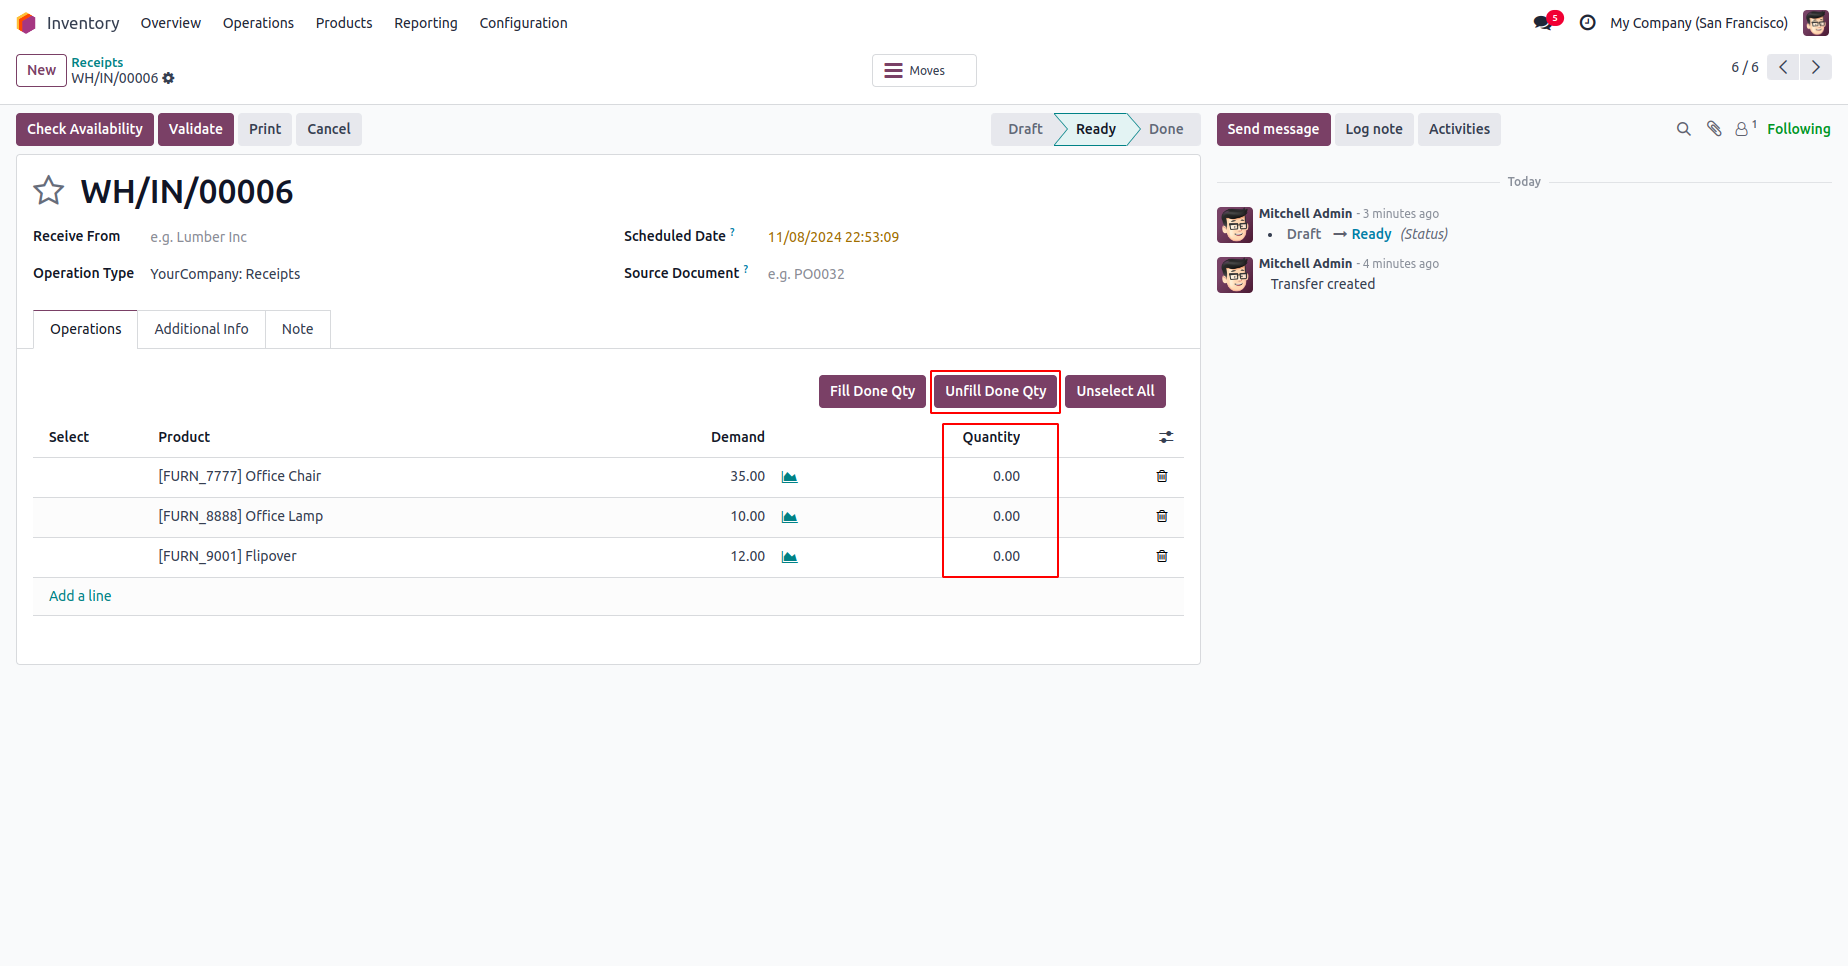The image size is (1848, 966).
Task: Go to the next record arrow
Action: [1816, 67]
